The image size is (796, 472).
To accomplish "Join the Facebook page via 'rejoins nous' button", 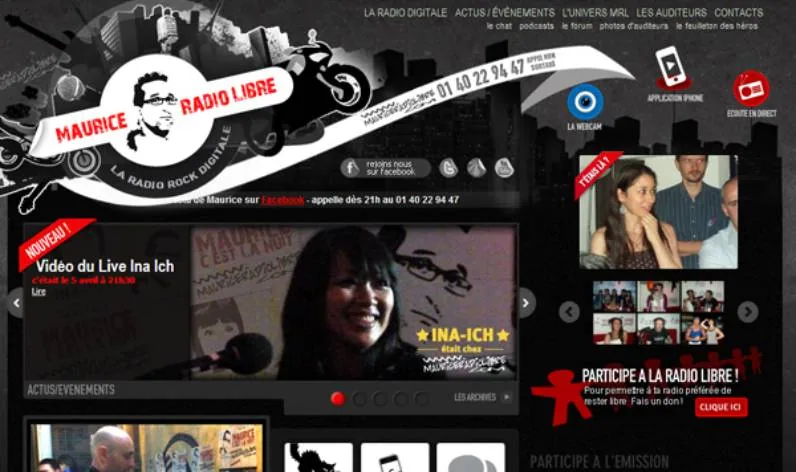I will (386, 168).
